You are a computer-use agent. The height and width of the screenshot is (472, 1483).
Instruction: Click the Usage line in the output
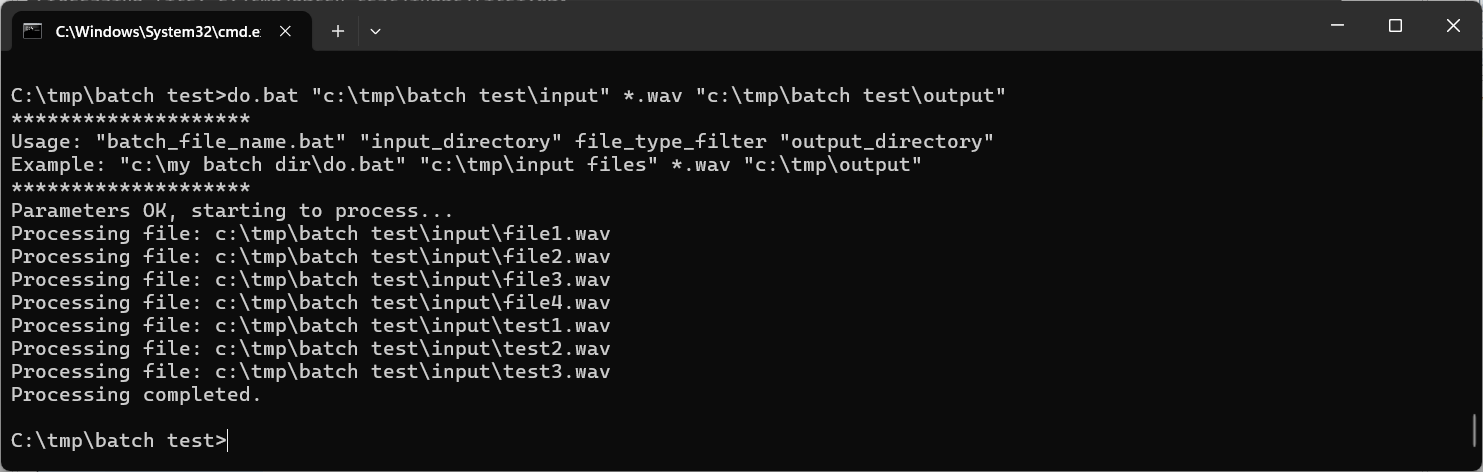pos(502,142)
